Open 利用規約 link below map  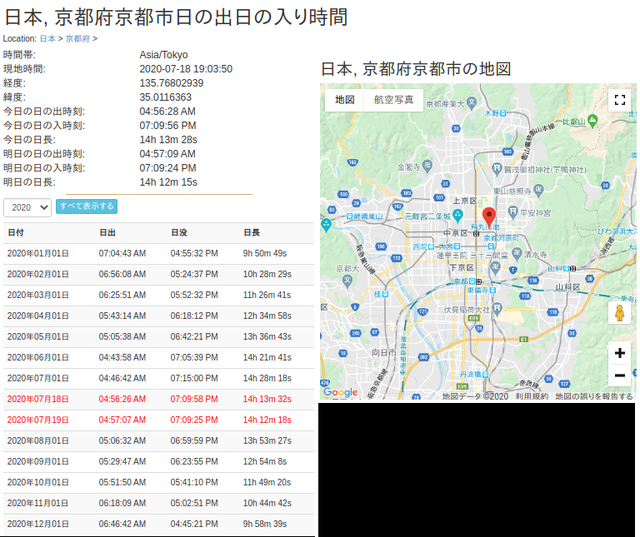pos(531,396)
